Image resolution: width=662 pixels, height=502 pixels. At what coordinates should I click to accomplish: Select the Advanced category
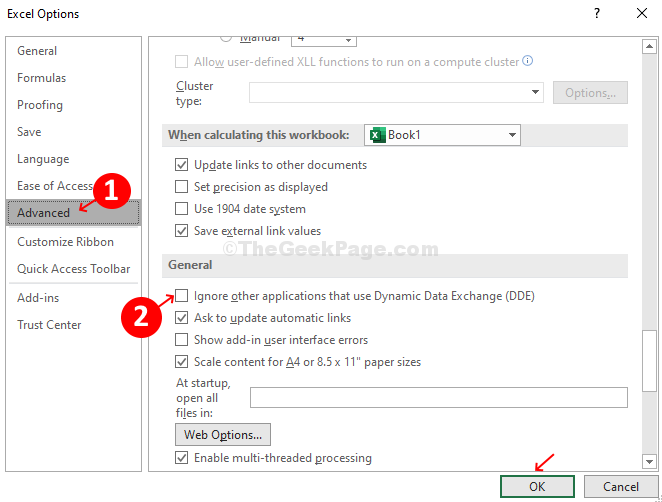[x=73, y=213]
